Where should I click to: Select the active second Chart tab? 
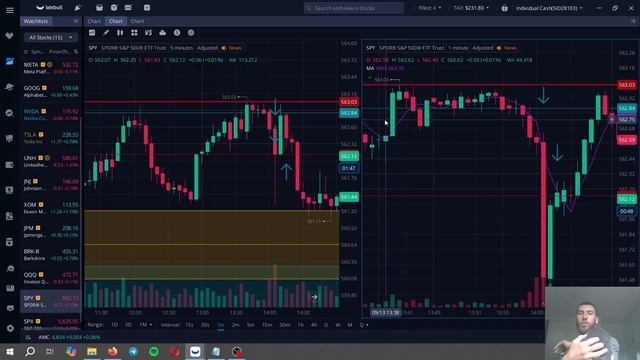(116, 21)
